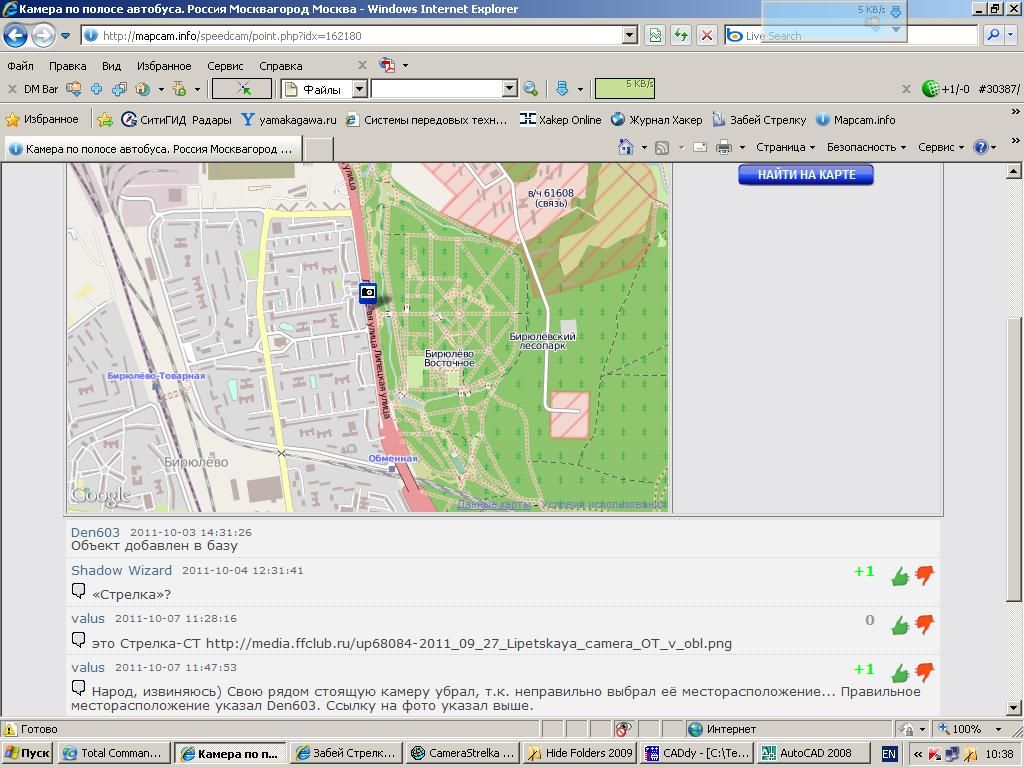The width and height of the screenshot is (1024, 768).
Task: Click the НАЙТИ НА КАРТЕ button
Action: click(x=806, y=174)
